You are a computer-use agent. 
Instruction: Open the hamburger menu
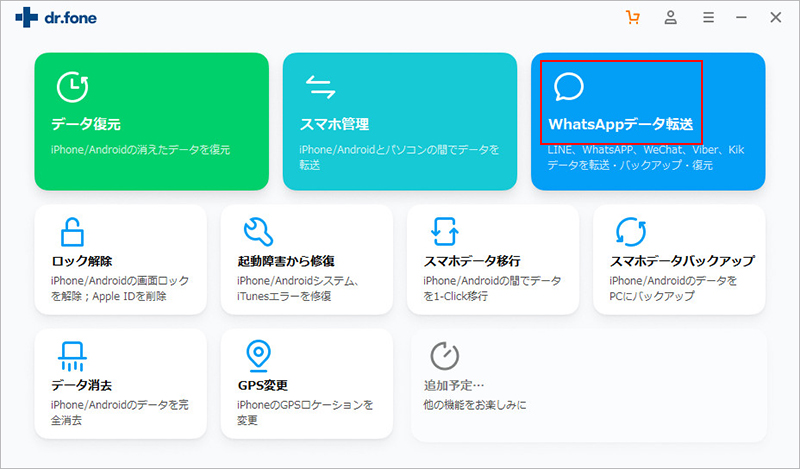click(x=708, y=17)
